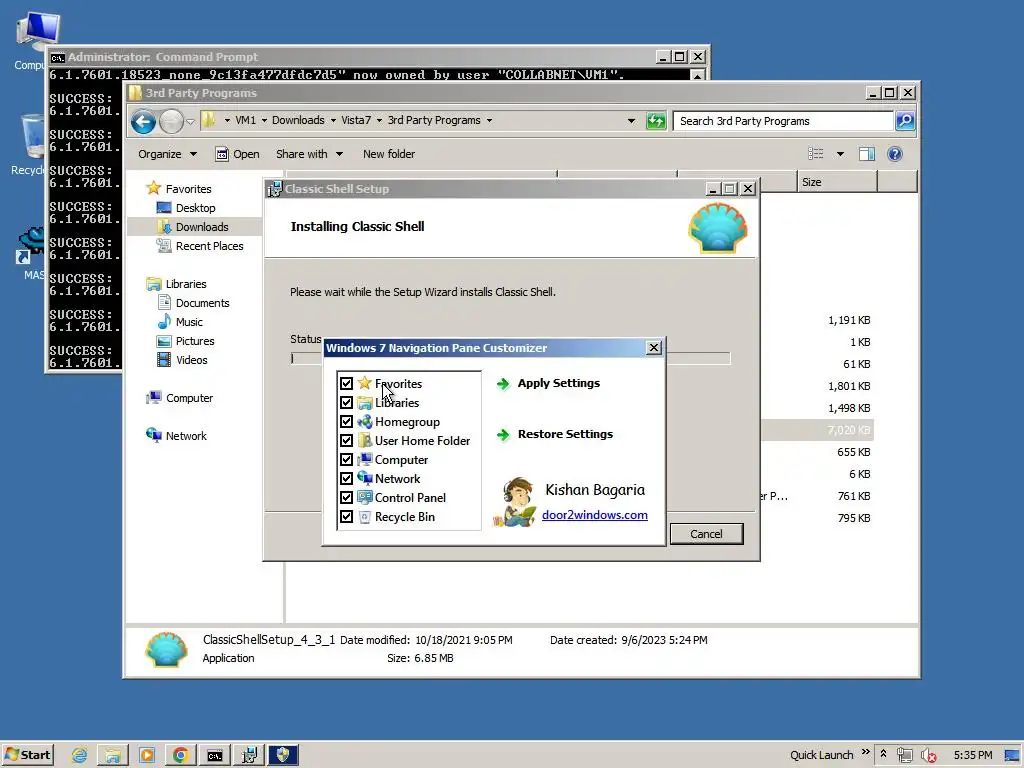Click the Homegroup icon in Customizer list
Image resolution: width=1024 pixels, height=768 pixels.
click(x=364, y=422)
